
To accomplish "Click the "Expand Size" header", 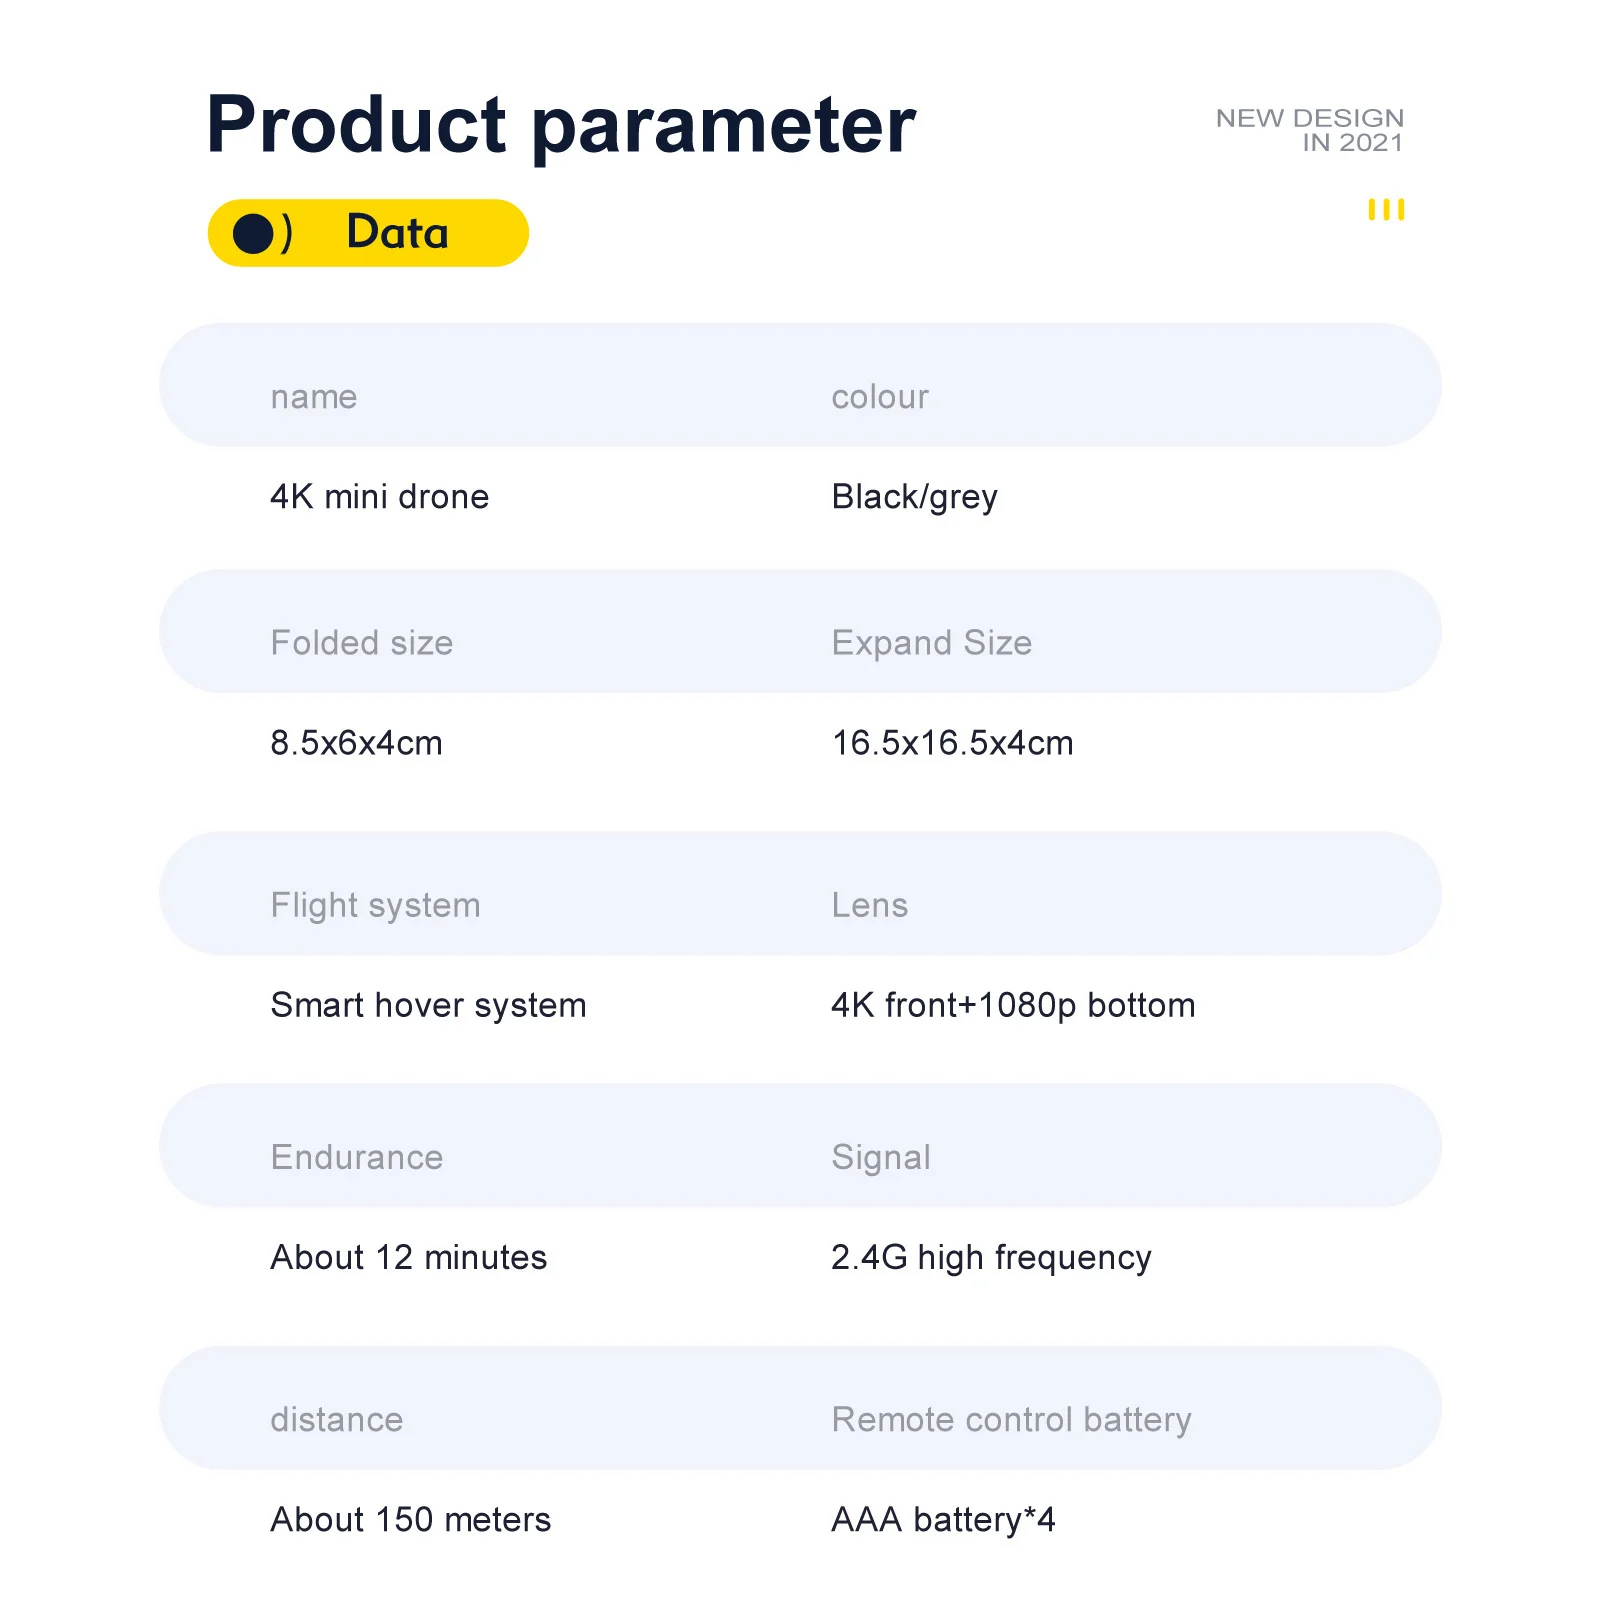I will click(x=931, y=643).
